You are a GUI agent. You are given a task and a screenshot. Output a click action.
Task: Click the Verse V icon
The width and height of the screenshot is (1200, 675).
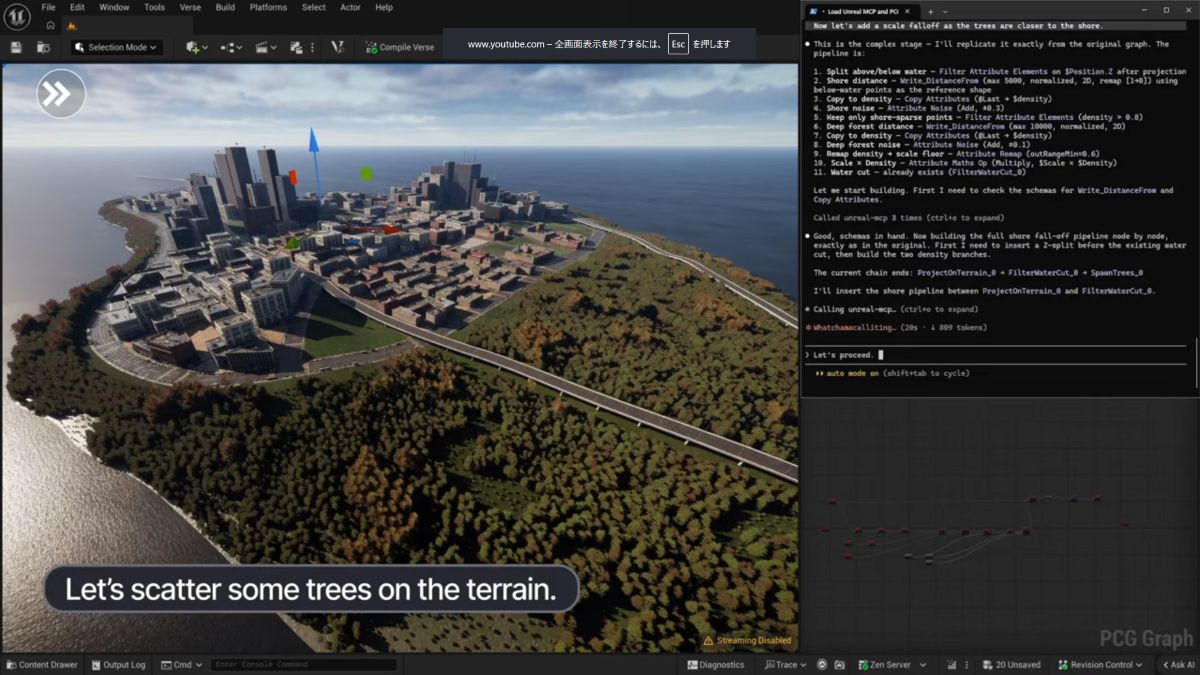click(337, 47)
